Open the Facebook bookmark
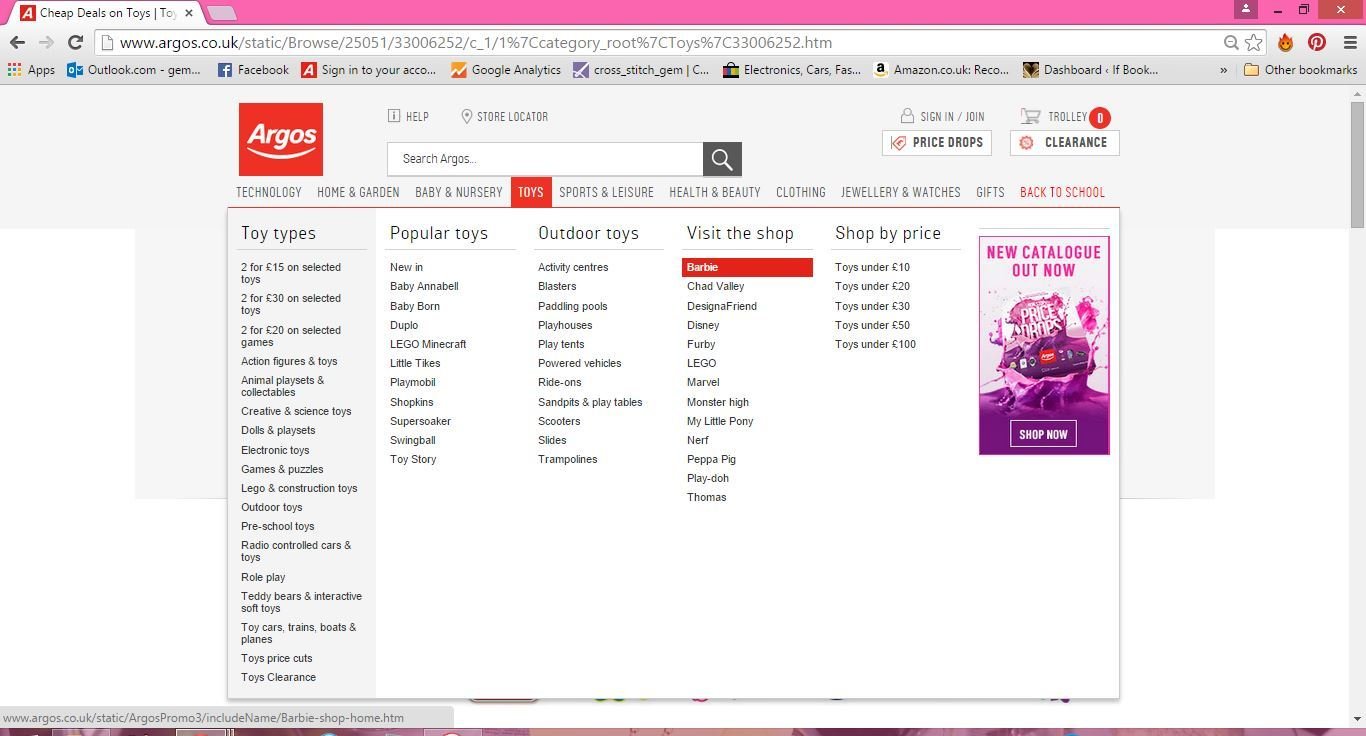This screenshot has height=736, width=1366. point(253,70)
